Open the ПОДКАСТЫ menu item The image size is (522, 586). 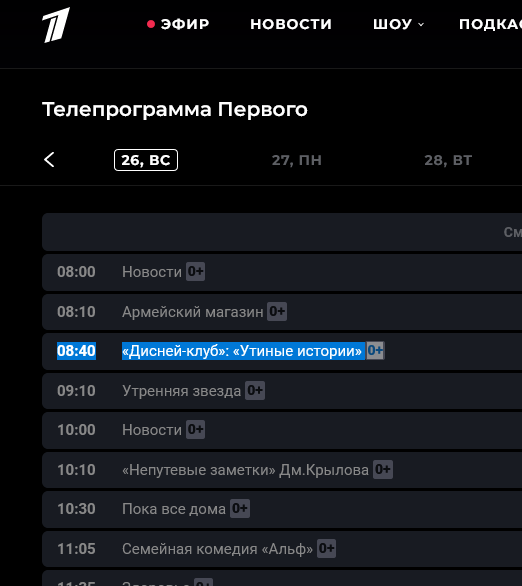point(490,24)
